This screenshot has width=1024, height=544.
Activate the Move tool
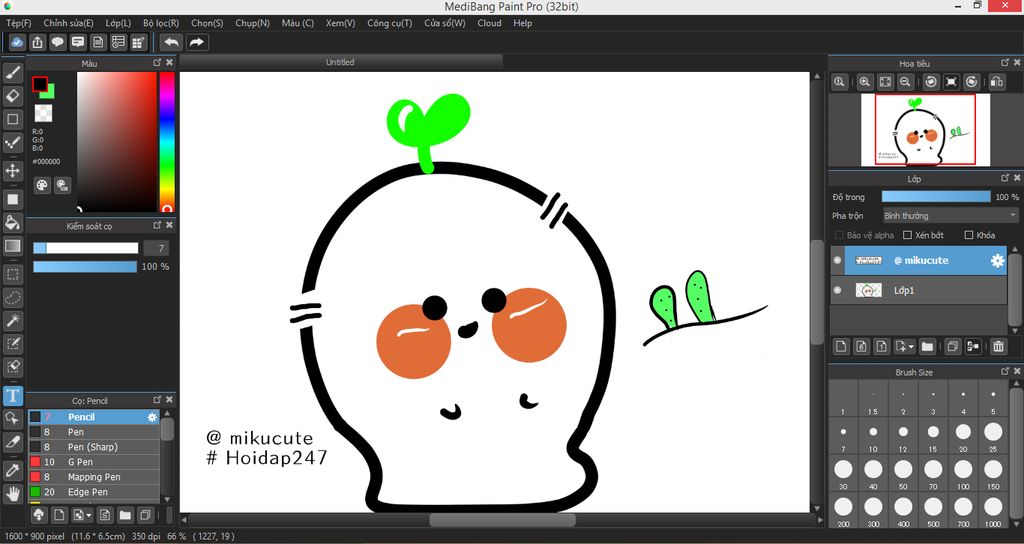[x=13, y=171]
